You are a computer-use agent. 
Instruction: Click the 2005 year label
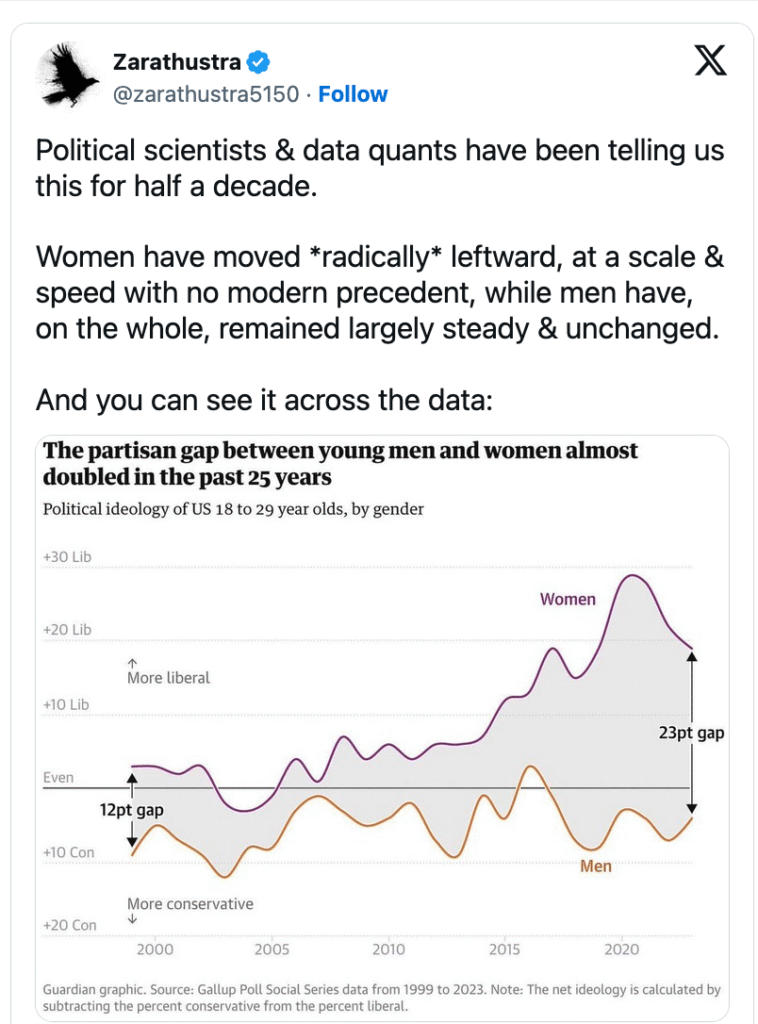tap(272, 949)
